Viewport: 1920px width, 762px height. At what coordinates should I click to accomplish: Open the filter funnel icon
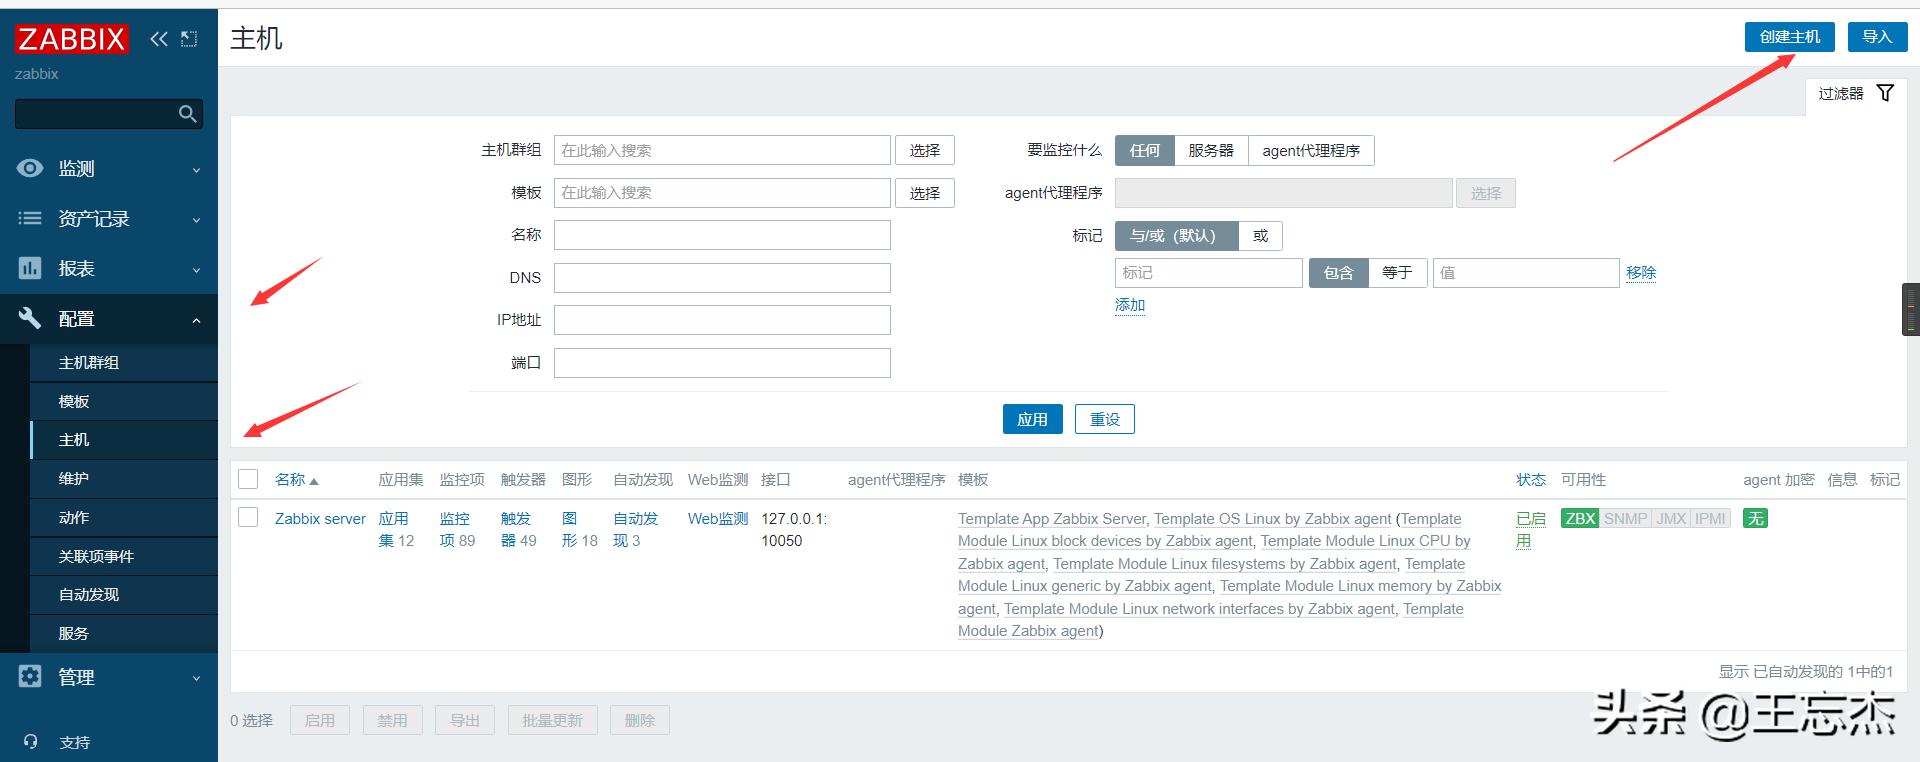point(1885,93)
